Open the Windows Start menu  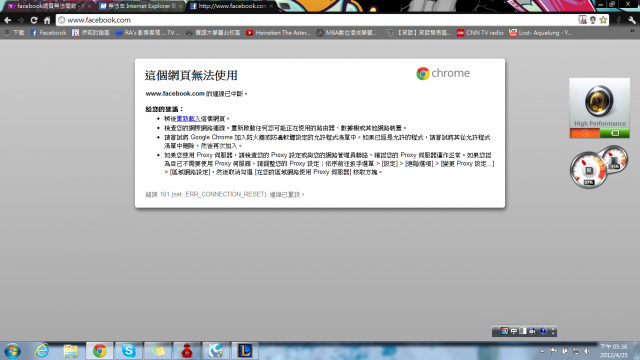pyautogui.click(x=12, y=351)
